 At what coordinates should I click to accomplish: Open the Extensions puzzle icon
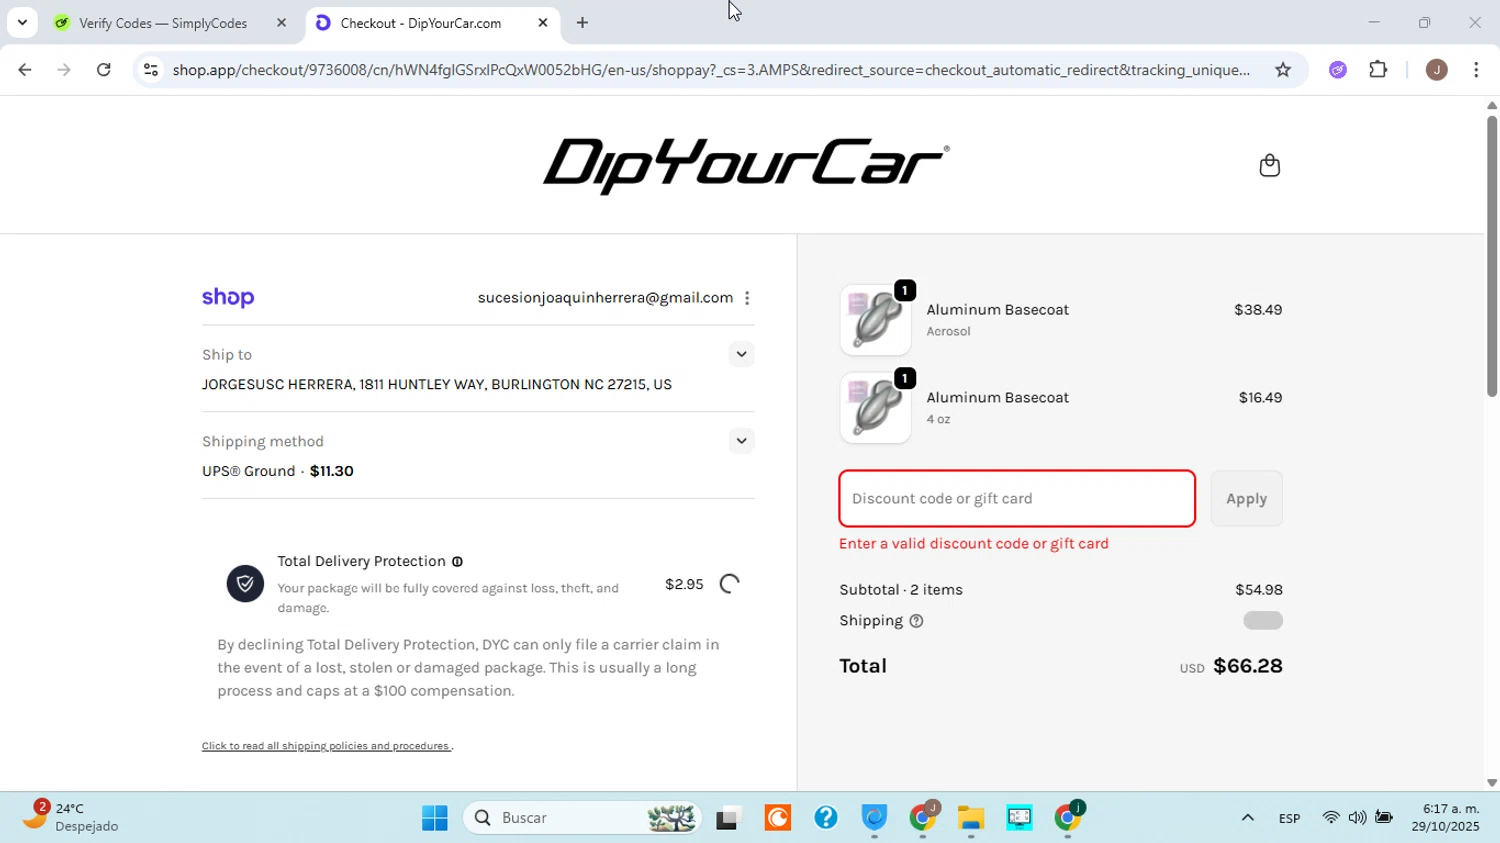coord(1378,70)
